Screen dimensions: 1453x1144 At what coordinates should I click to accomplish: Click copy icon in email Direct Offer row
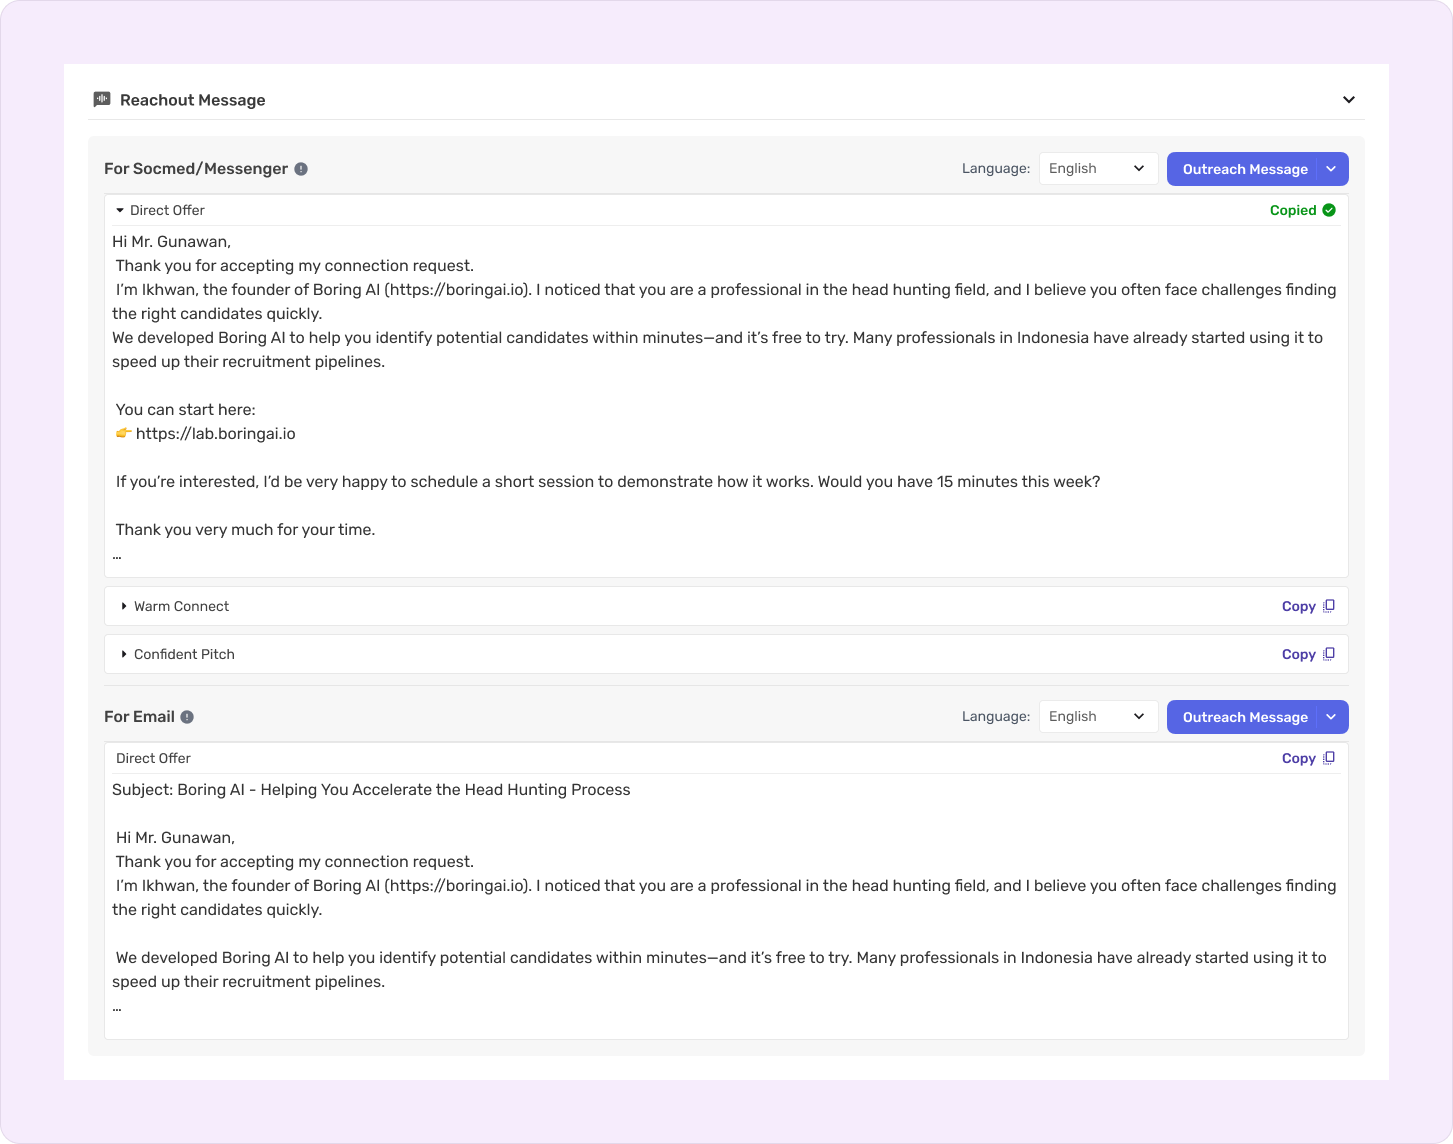(x=1329, y=758)
